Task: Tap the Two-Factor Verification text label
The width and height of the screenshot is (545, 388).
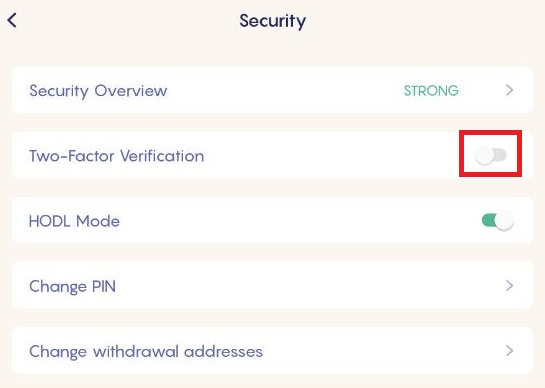Action: (x=116, y=156)
